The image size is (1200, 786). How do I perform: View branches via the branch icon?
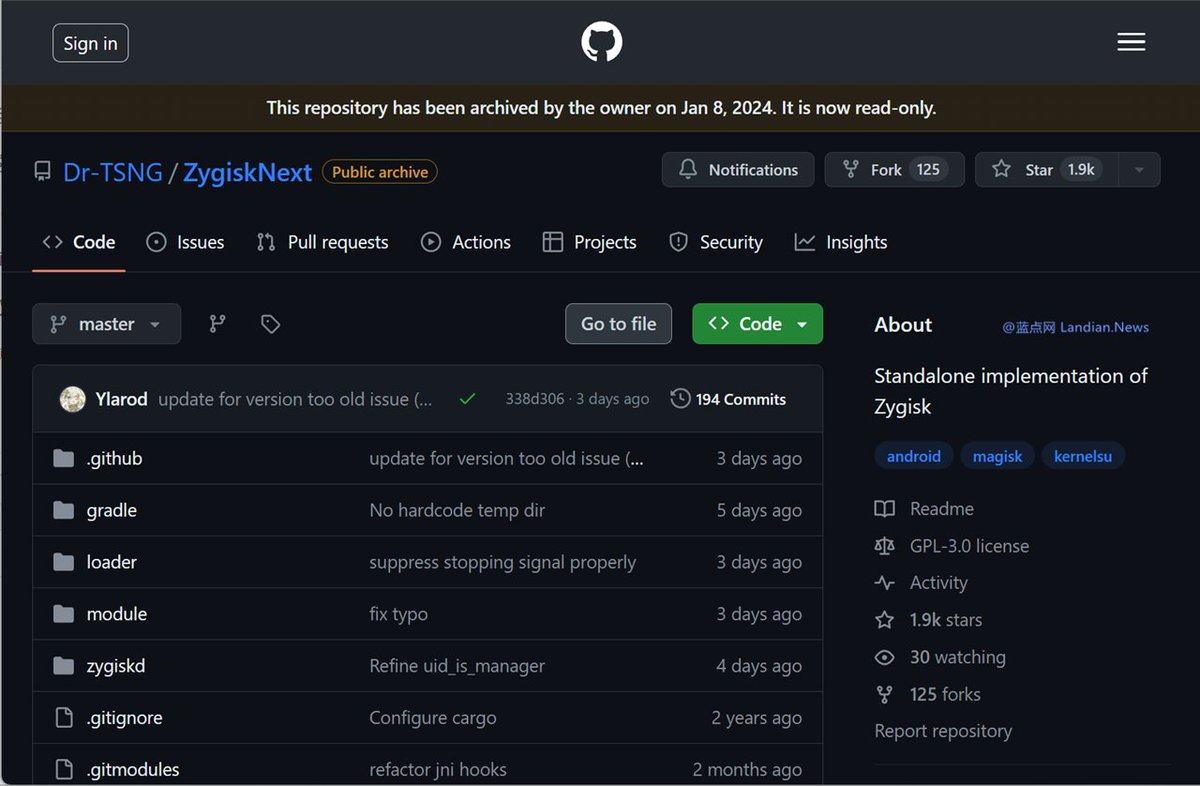pyautogui.click(x=217, y=324)
